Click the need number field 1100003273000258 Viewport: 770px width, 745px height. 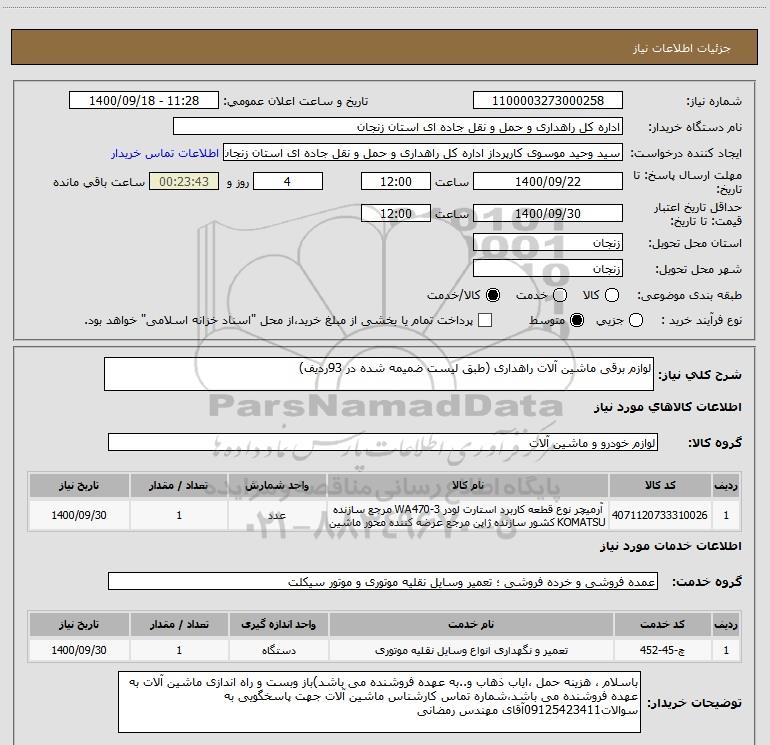point(548,100)
